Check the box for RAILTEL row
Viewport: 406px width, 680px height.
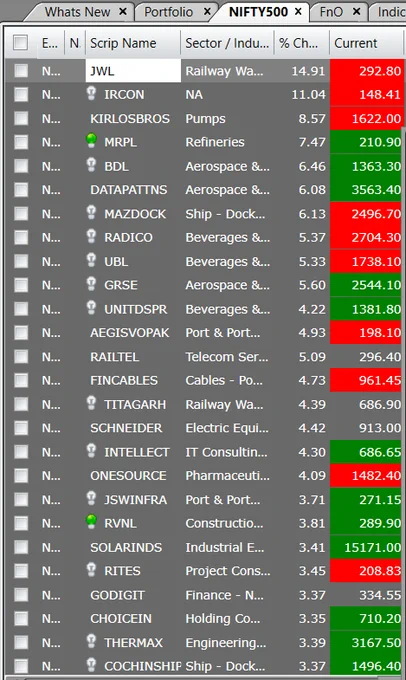pyautogui.click(x=21, y=356)
